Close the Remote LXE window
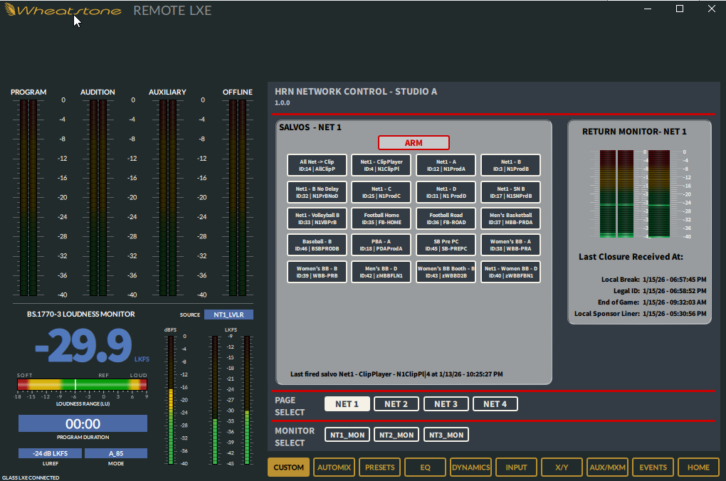 coord(712,9)
